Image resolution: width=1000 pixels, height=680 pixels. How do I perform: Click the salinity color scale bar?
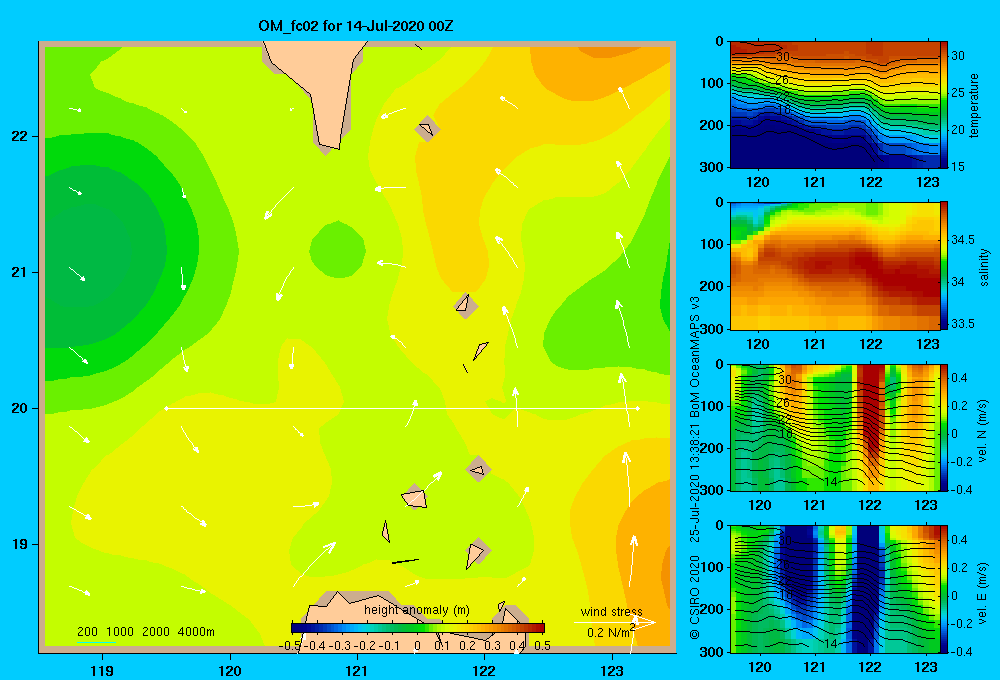point(944,266)
